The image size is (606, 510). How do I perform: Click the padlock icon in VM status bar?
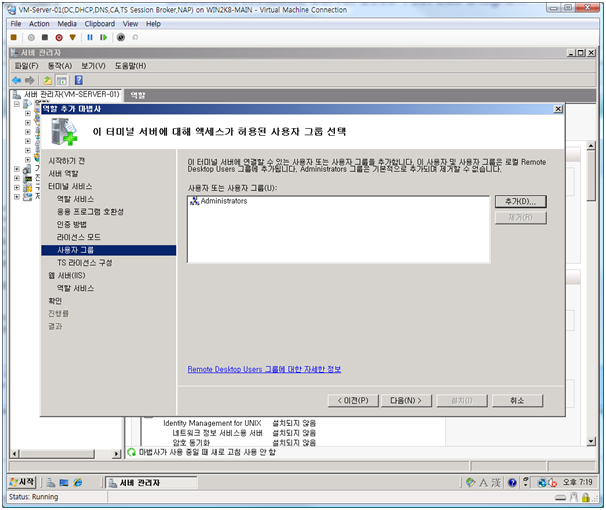[x=586, y=498]
